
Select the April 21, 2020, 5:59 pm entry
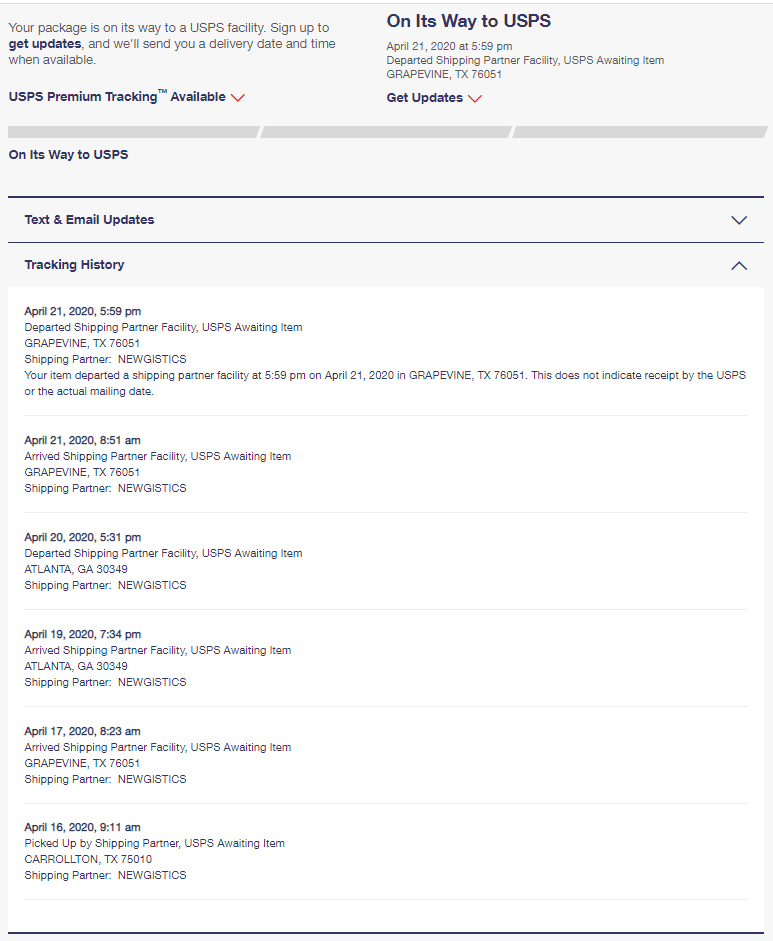pos(82,311)
